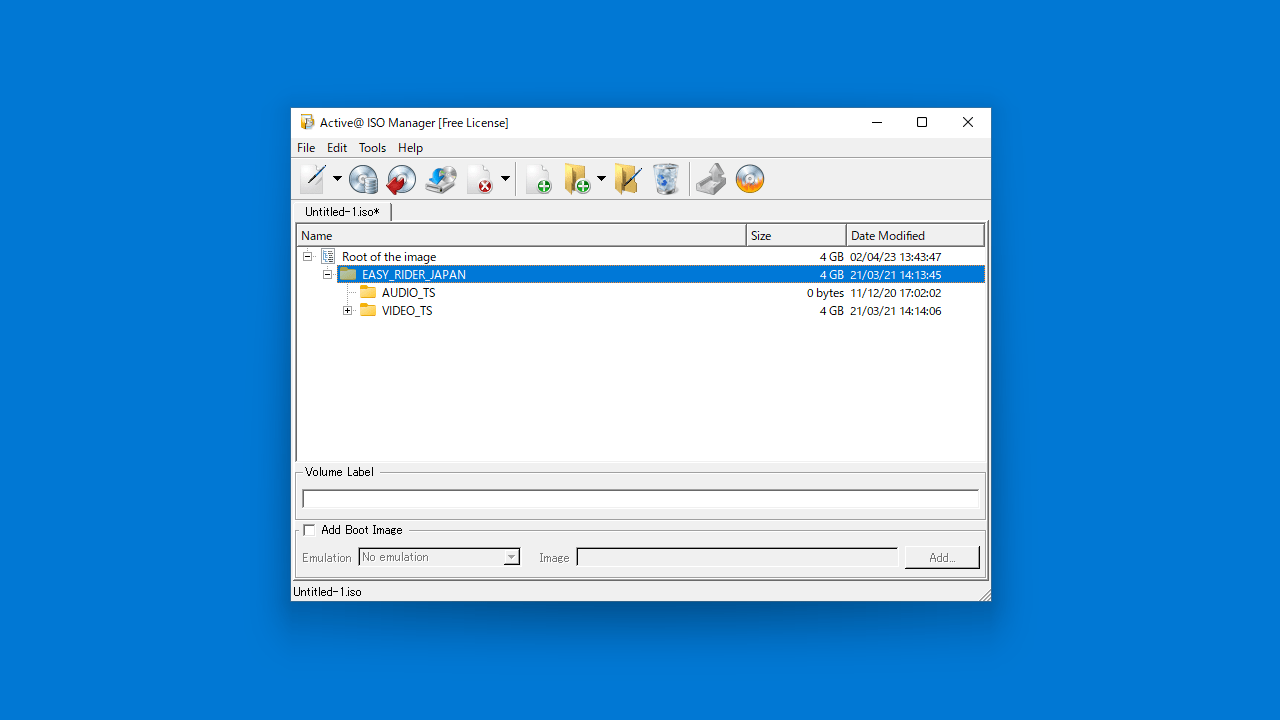Collapse the EASY_RIDER_JAPAN folder node
This screenshot has height=720, width=1280.
pos(328,275)
